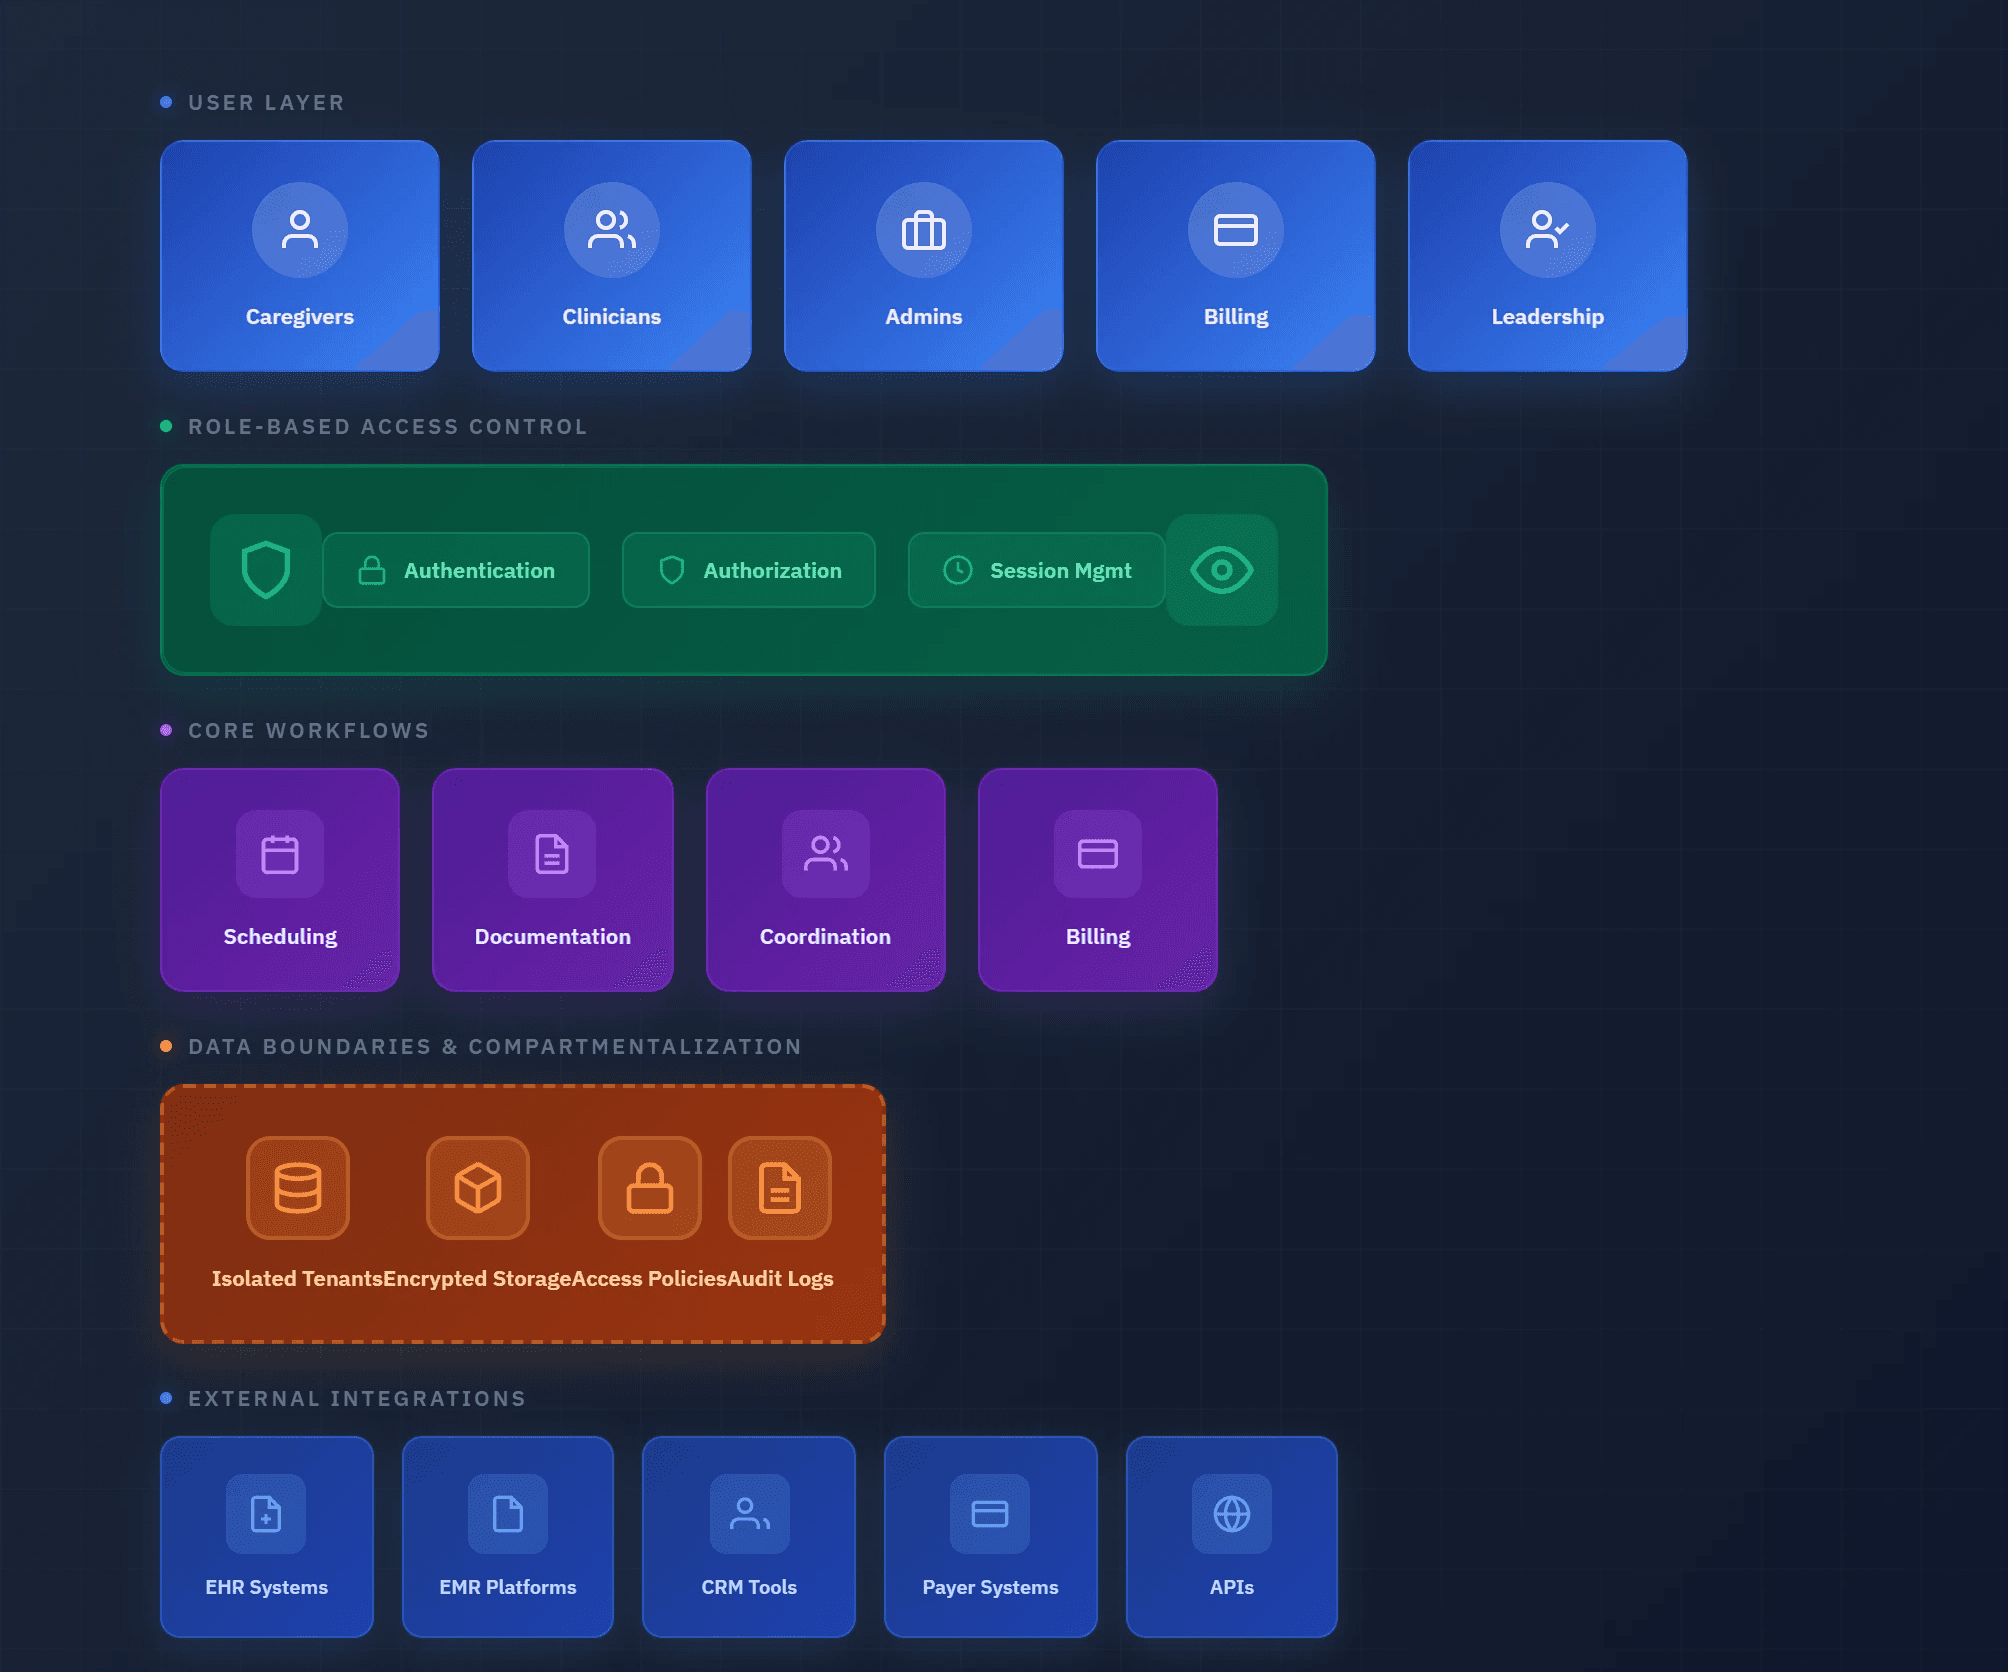Screen dimensions: 2008x1672
Task: Click the green shield icon
Action: click(266, 570)
